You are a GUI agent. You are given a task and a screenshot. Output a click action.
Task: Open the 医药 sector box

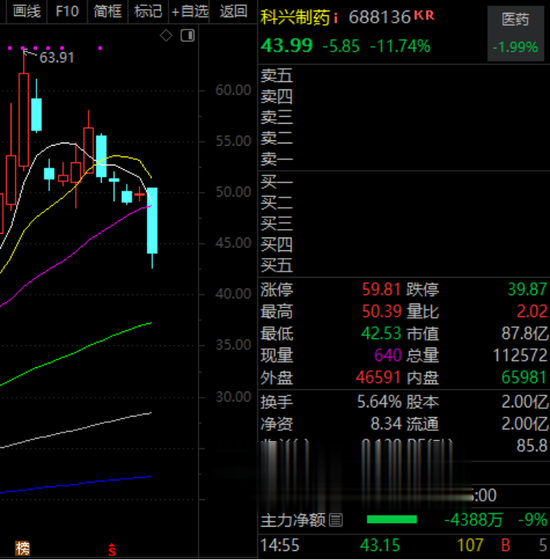(515, 33)
